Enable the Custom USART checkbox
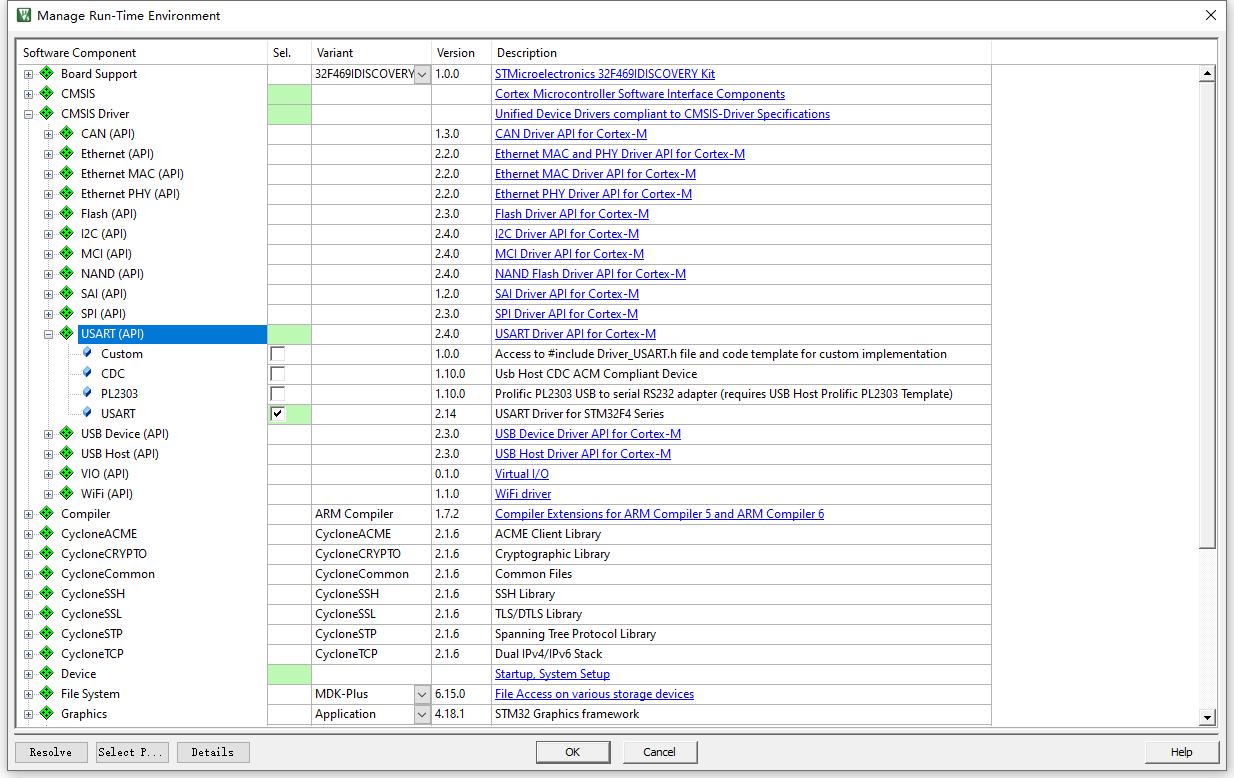 278,354
